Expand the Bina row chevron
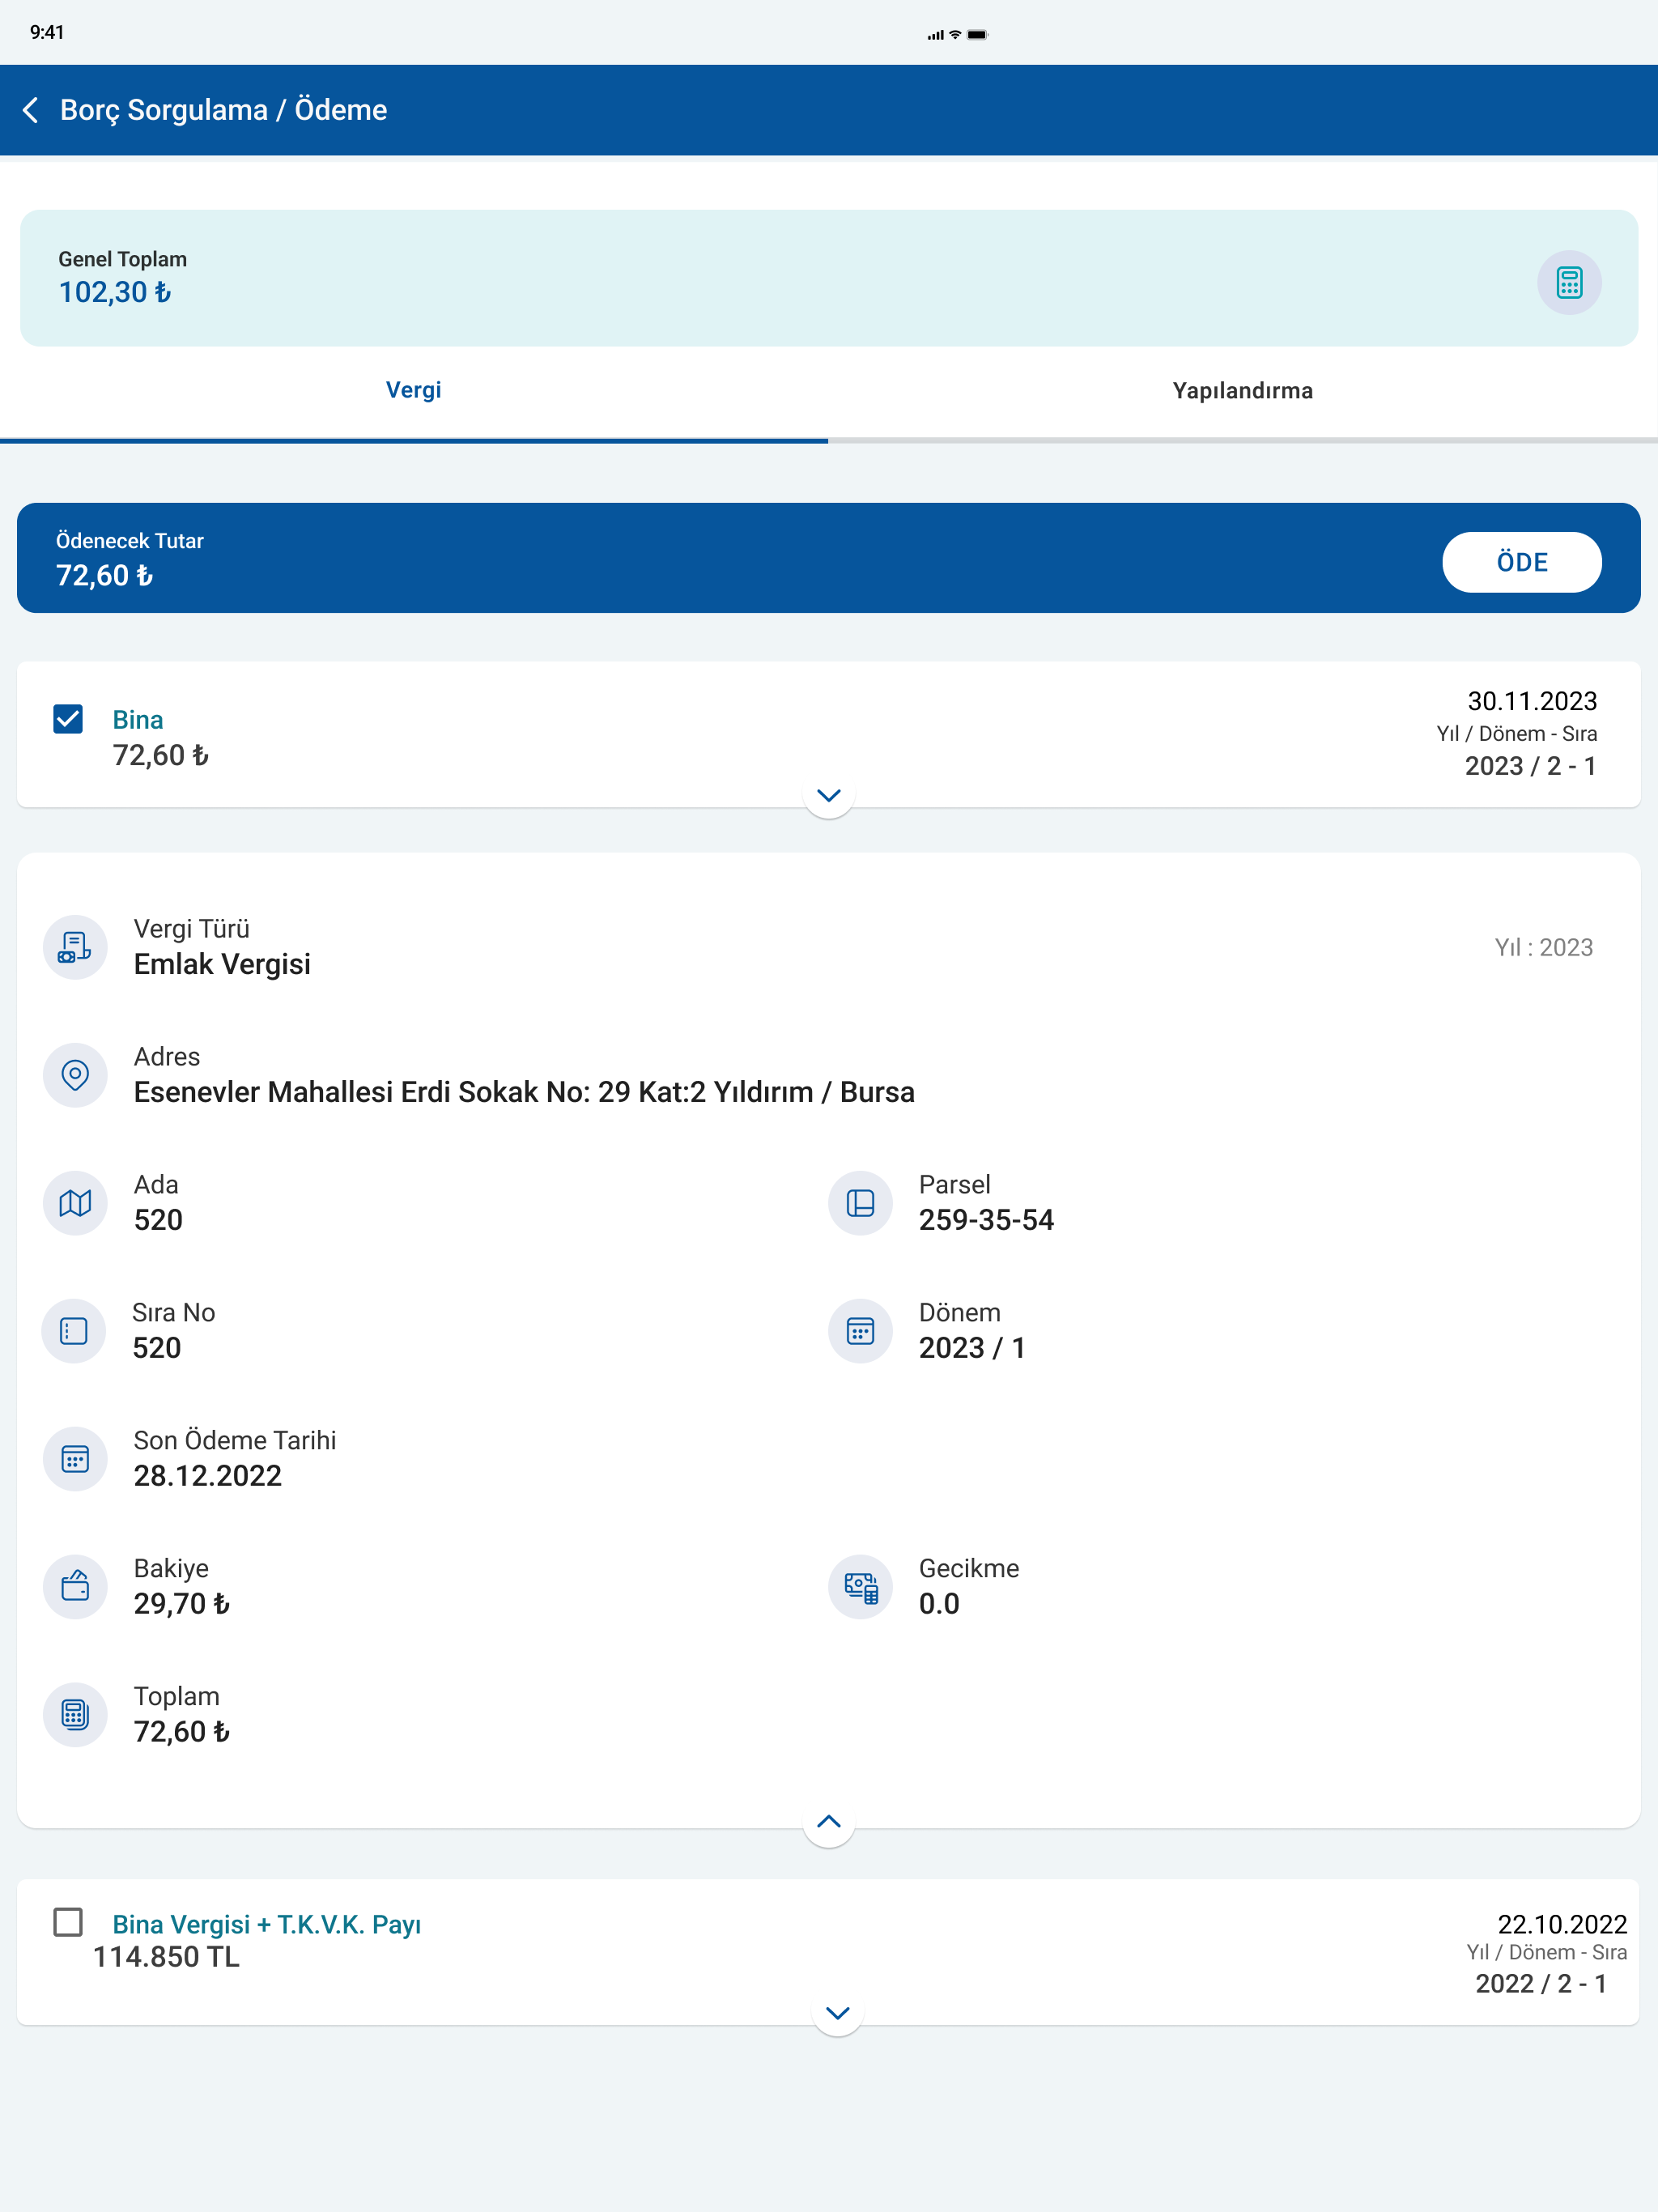 pyautogui.click(x=829, y=796)
